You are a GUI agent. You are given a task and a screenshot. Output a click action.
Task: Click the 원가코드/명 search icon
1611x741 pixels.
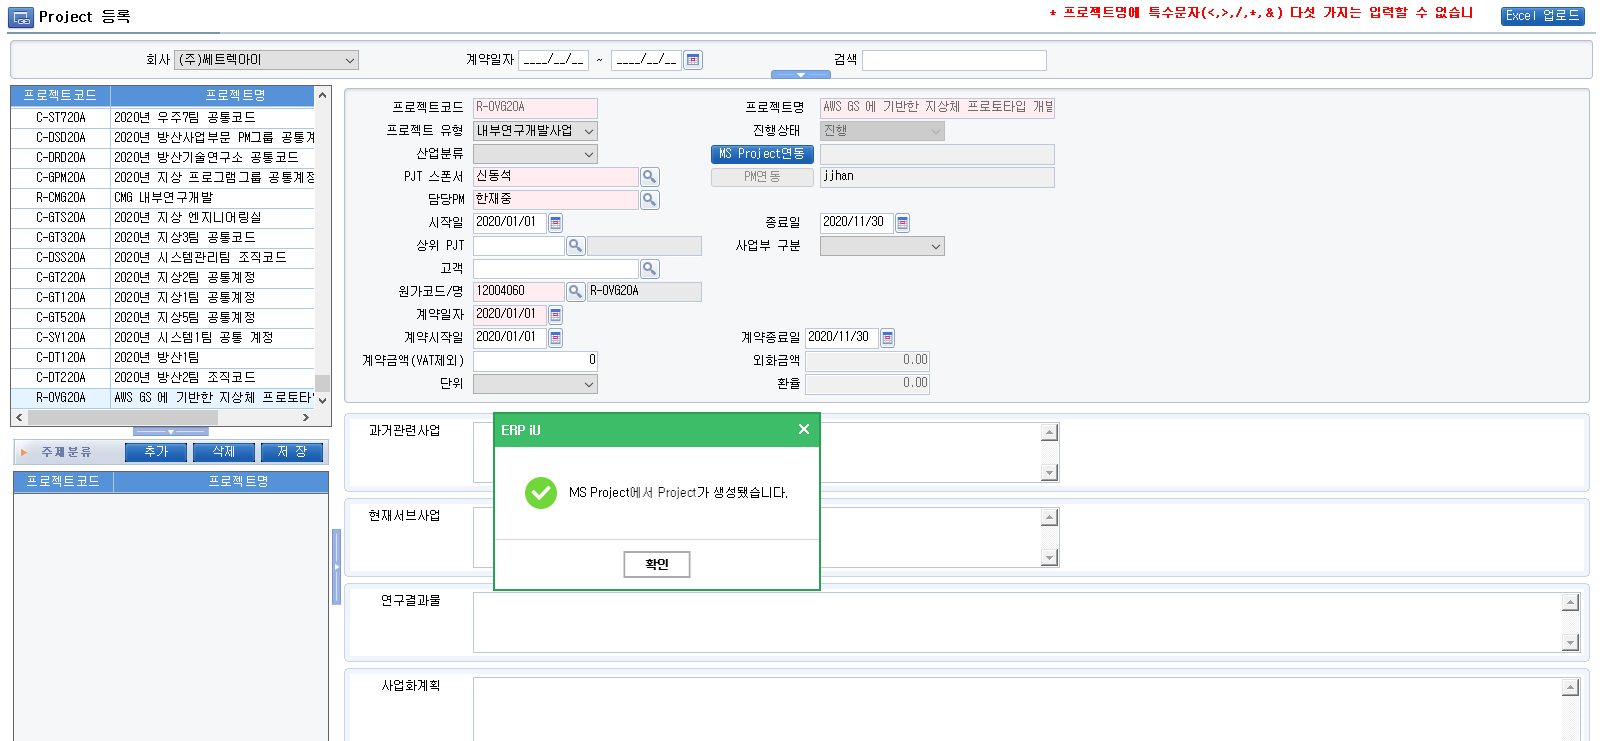(x=575, y=292)
